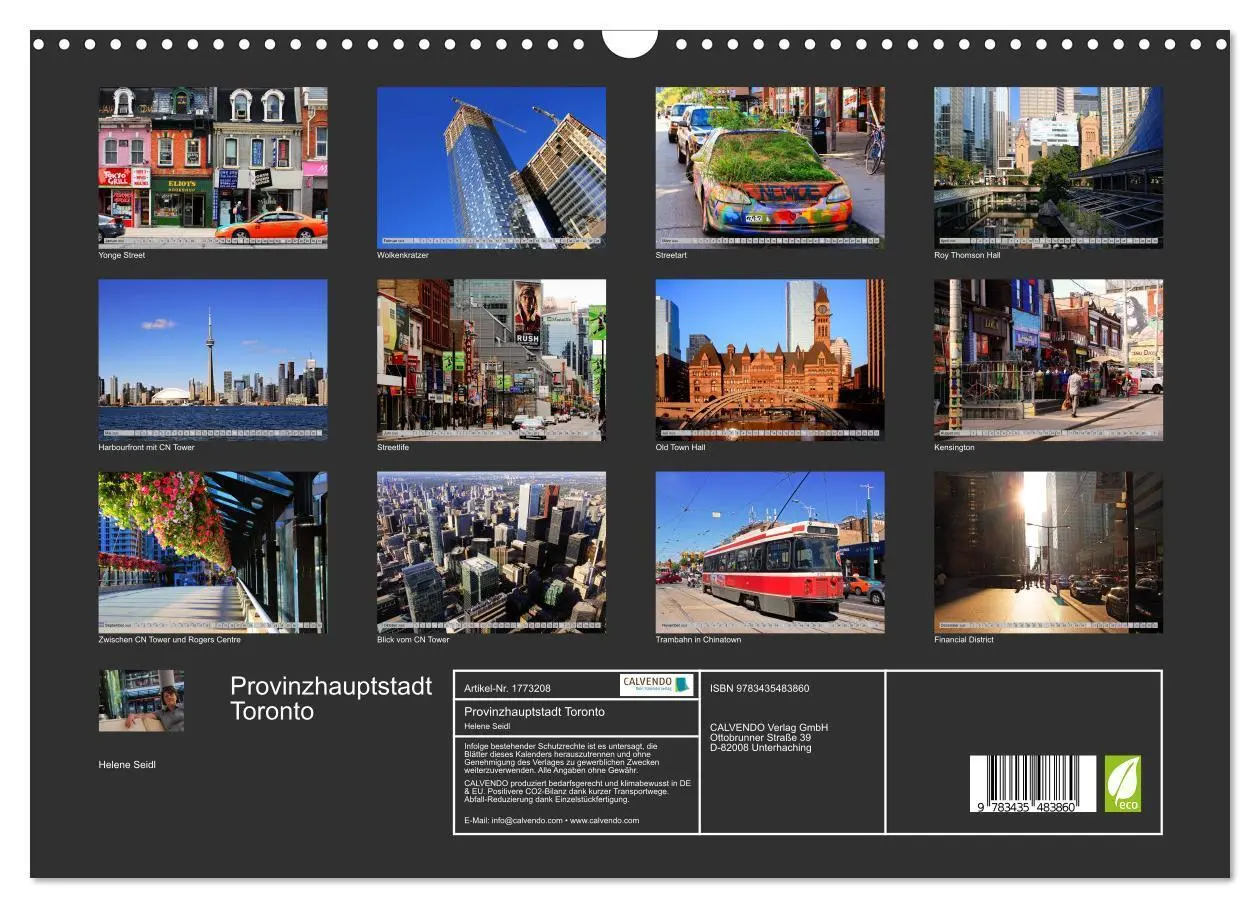The width and height of the screenshot is (1260, 908).
Task: Click the Streetart painted car photo
Action: [770, 167]
